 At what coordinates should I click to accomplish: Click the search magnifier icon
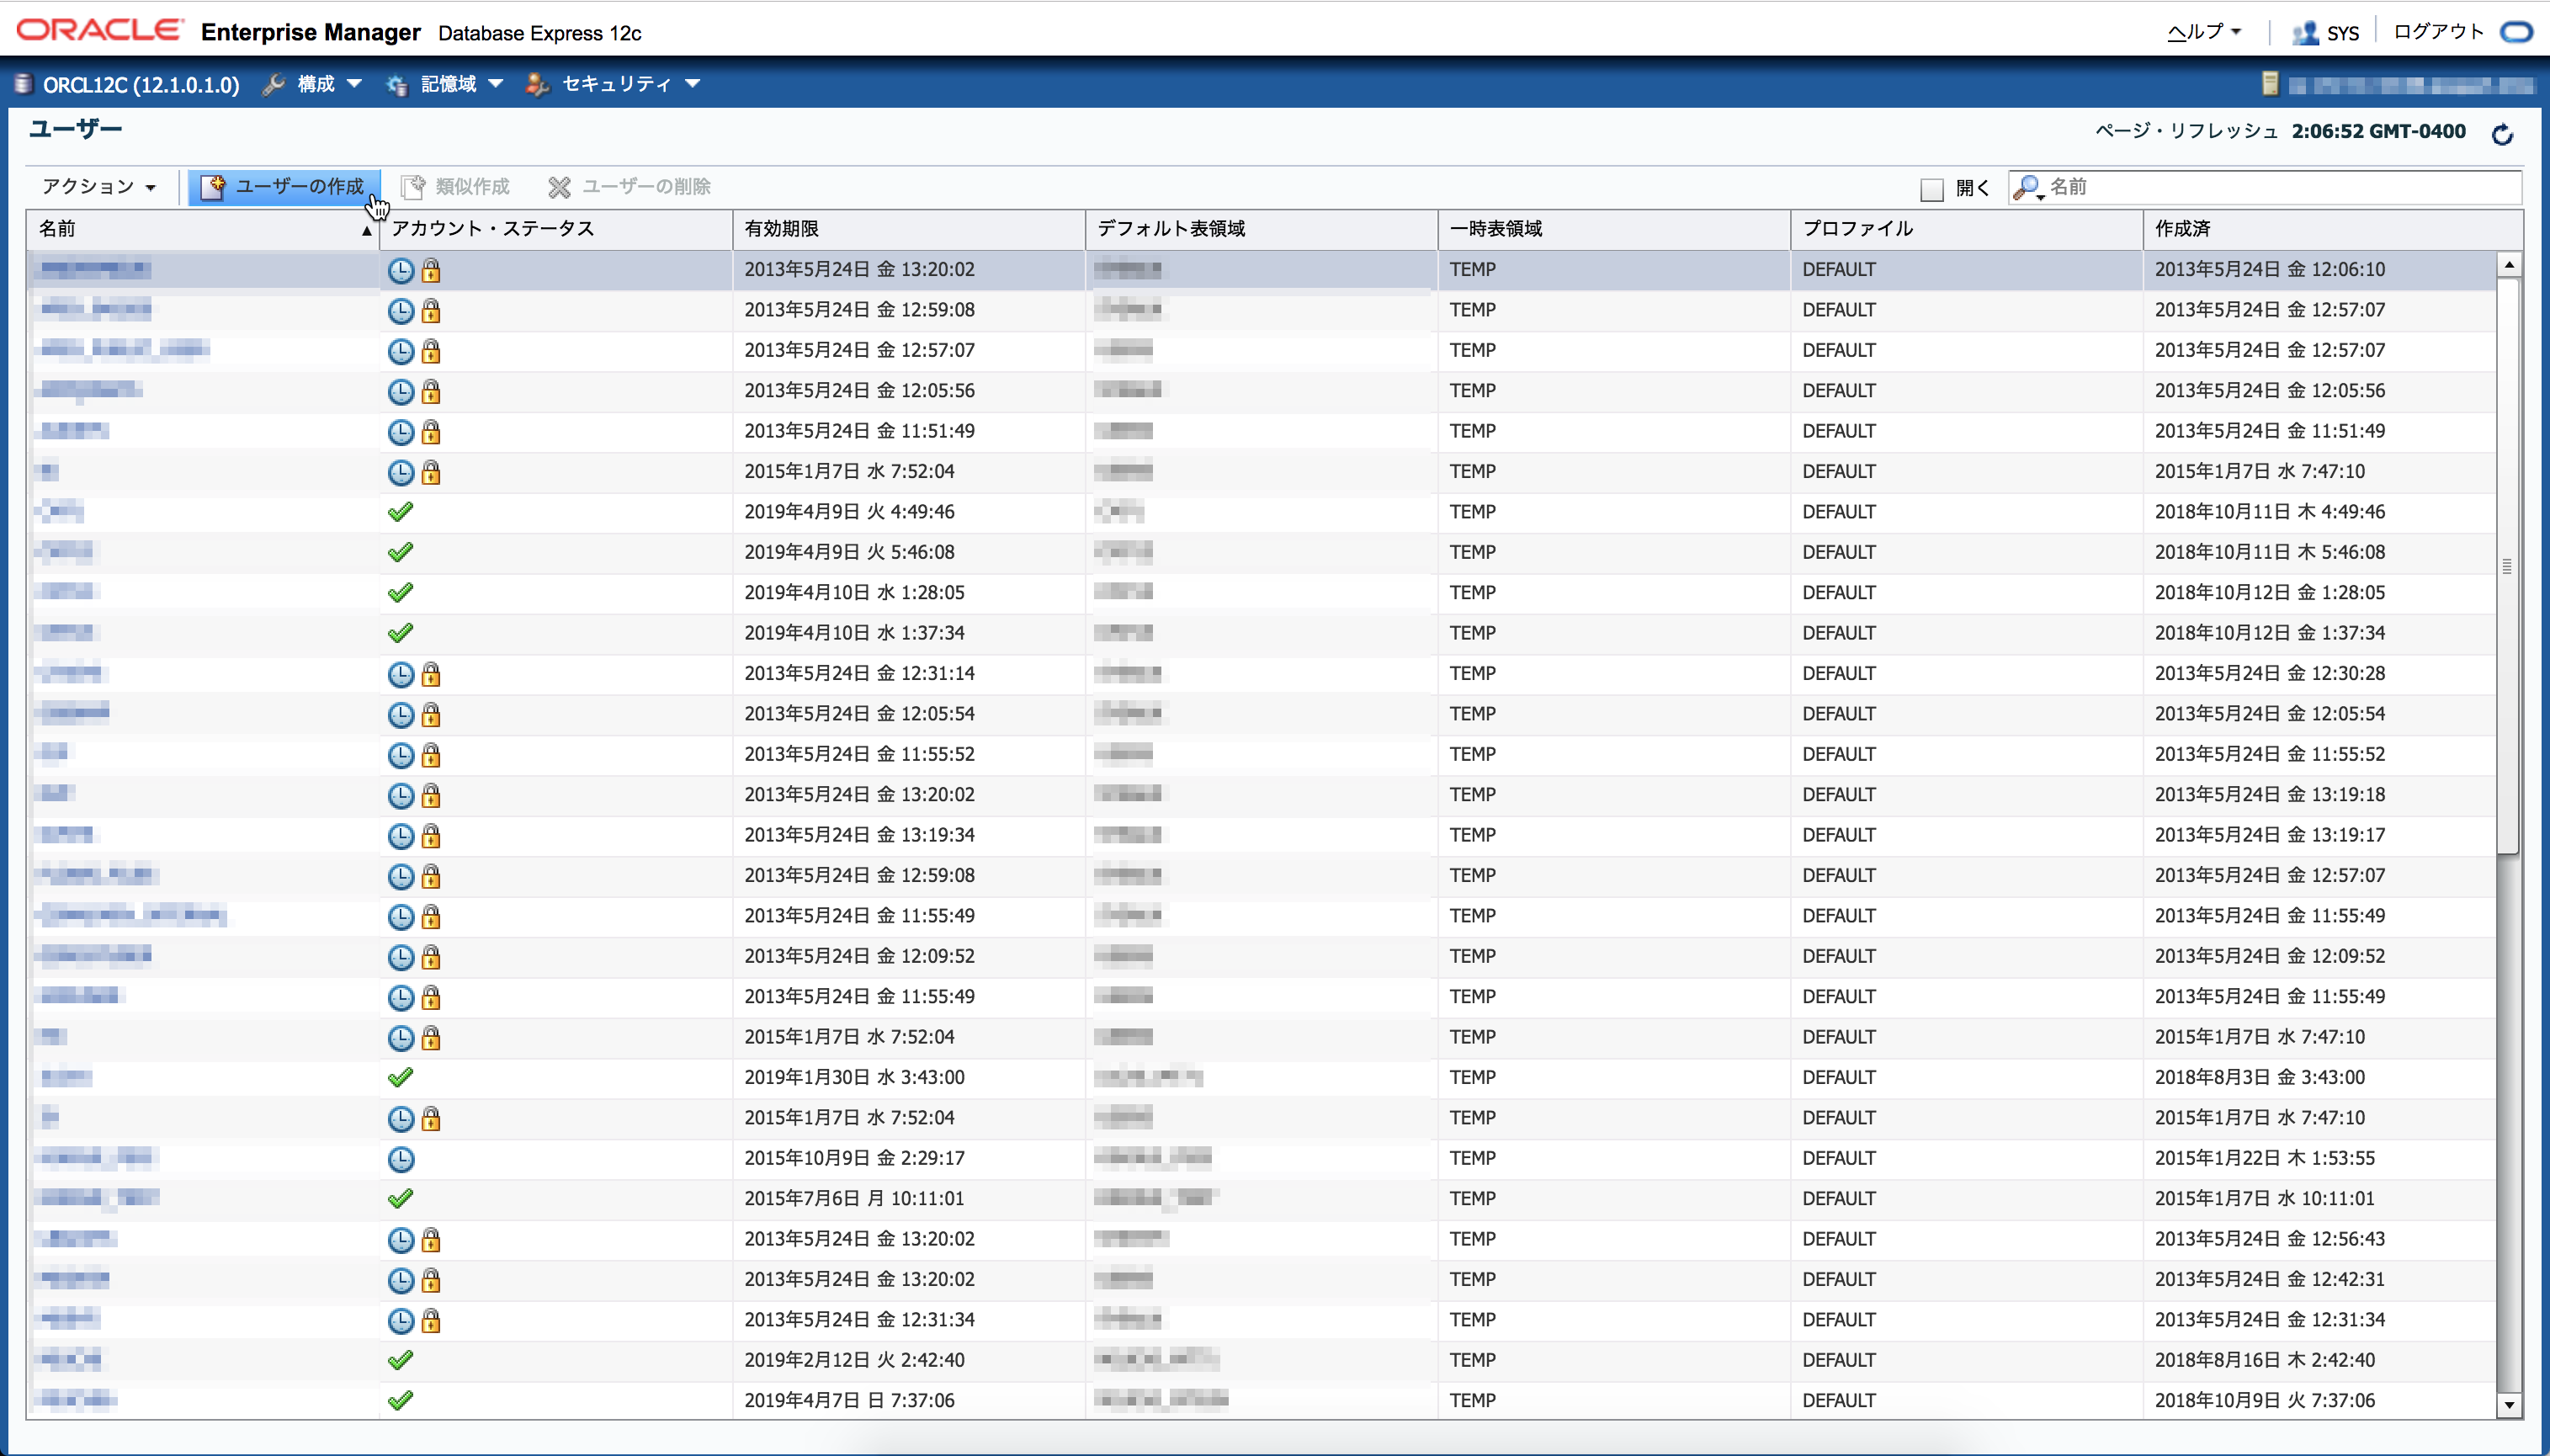click(2026, 187)
